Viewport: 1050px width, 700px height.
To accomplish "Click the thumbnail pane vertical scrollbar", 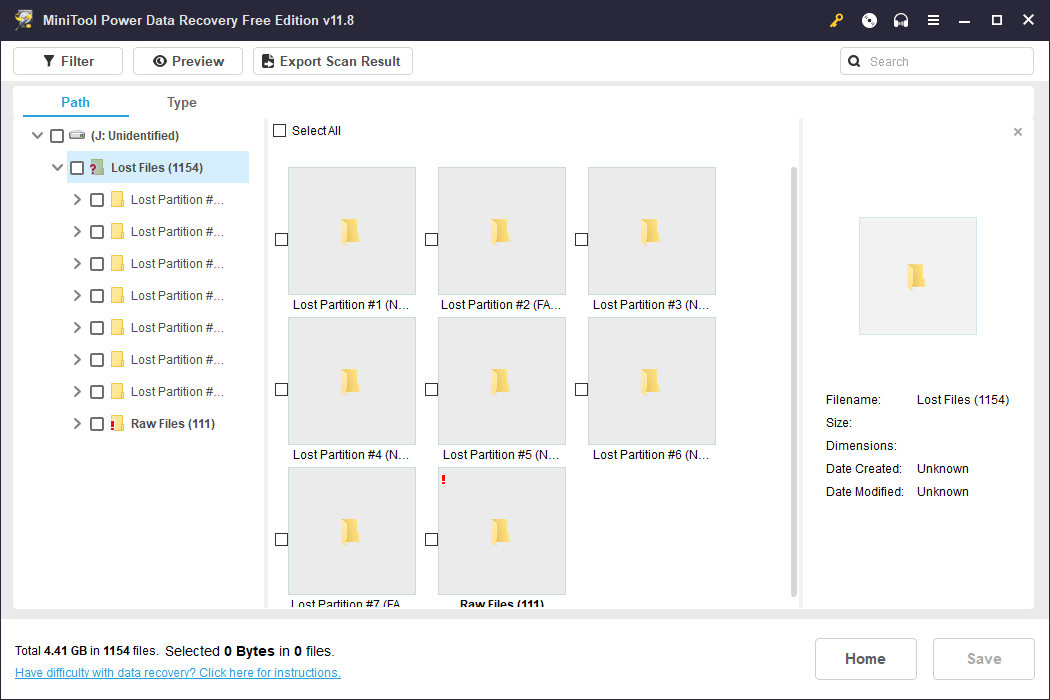I will (794, 382).
